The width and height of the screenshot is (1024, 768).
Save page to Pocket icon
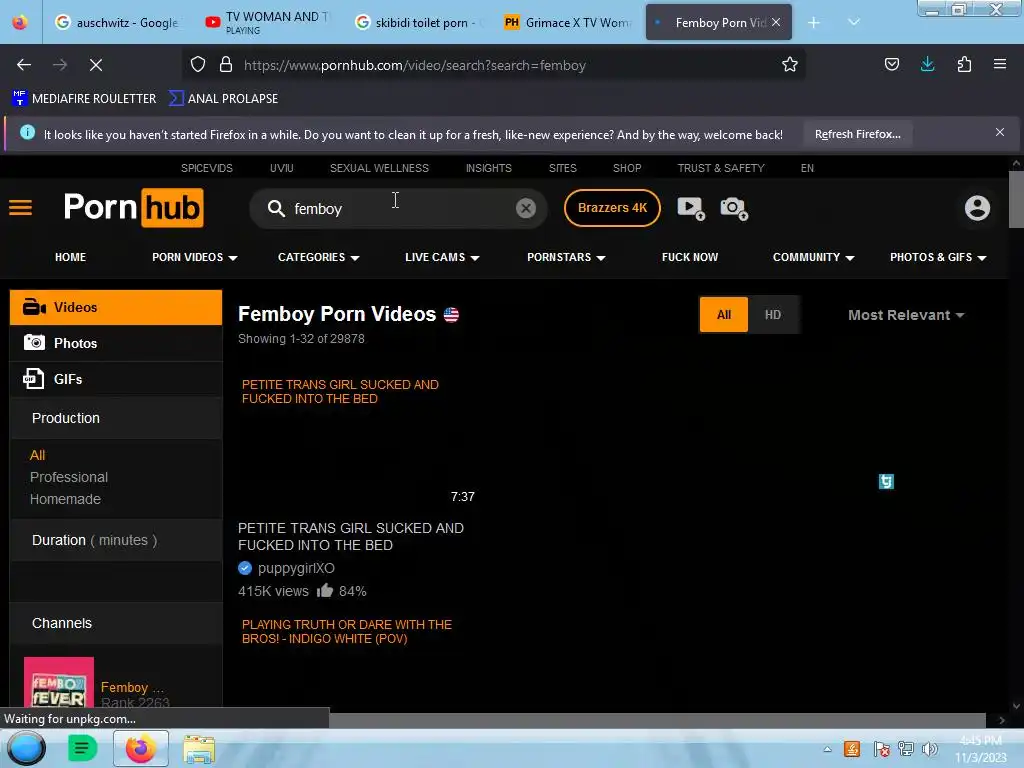tap(891, 65)
